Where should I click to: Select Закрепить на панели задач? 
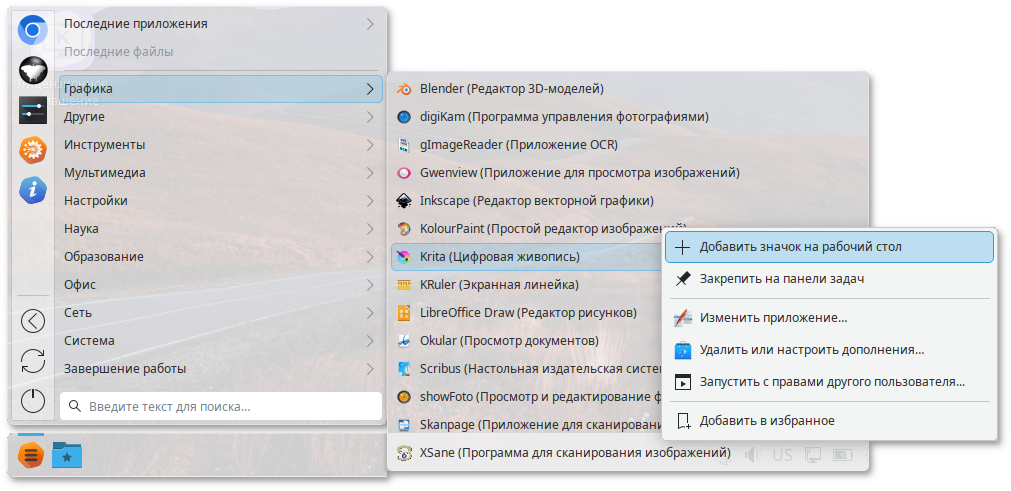point(829,279)
